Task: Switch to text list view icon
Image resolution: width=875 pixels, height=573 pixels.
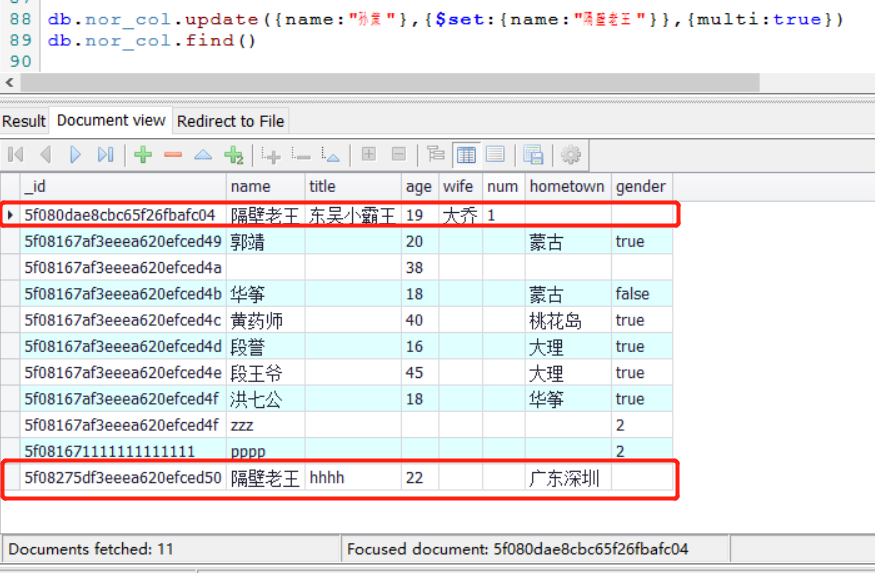Action: coord(495,154)
